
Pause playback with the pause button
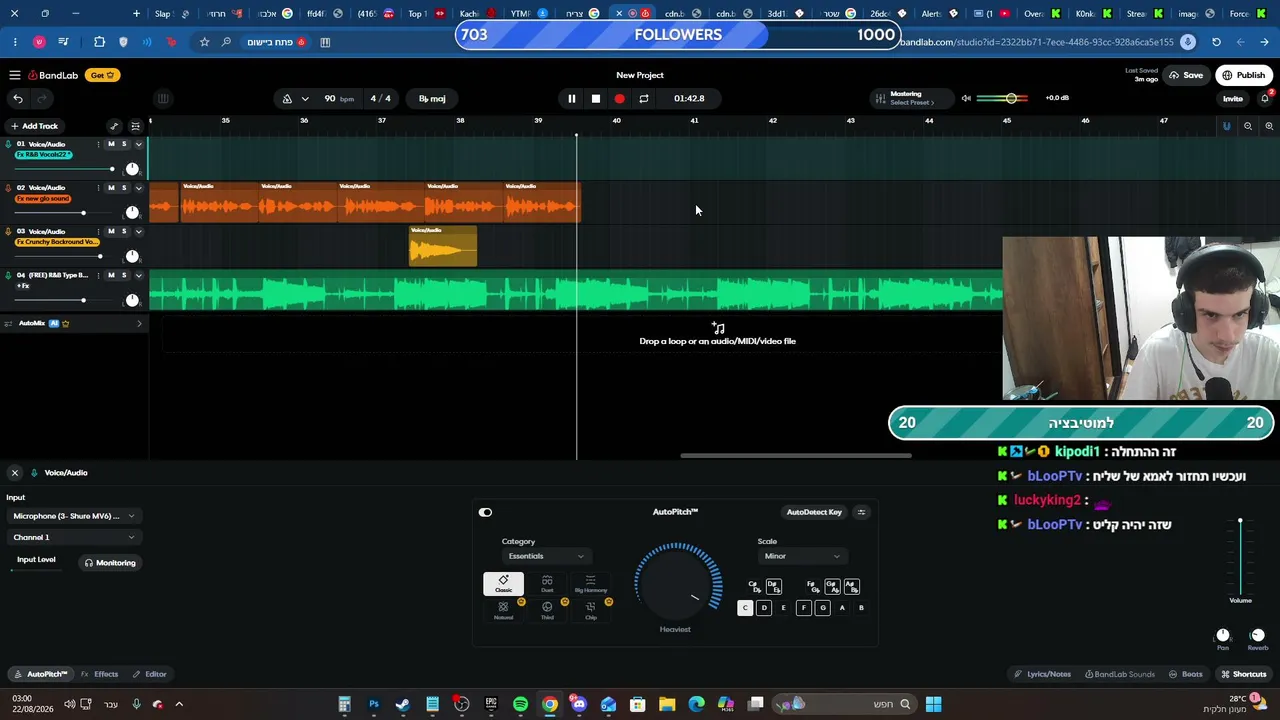[571, 98]
